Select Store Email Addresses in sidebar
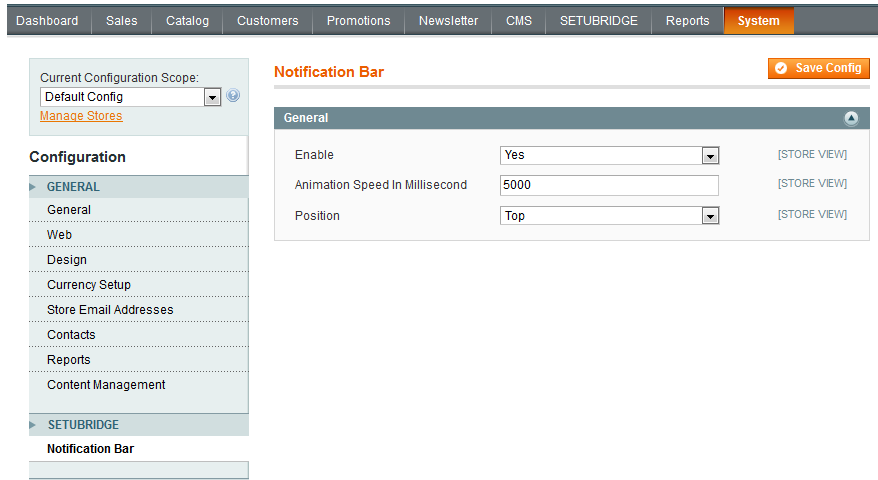The height and width of the screenshot is (480, 878). [x=110, y=310]
